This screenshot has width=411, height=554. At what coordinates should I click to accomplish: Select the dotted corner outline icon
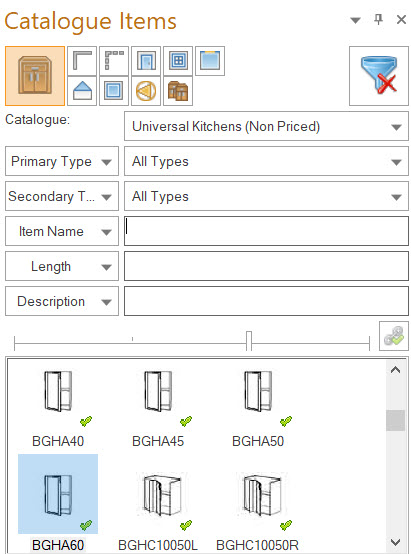click(x=114, y=61)
